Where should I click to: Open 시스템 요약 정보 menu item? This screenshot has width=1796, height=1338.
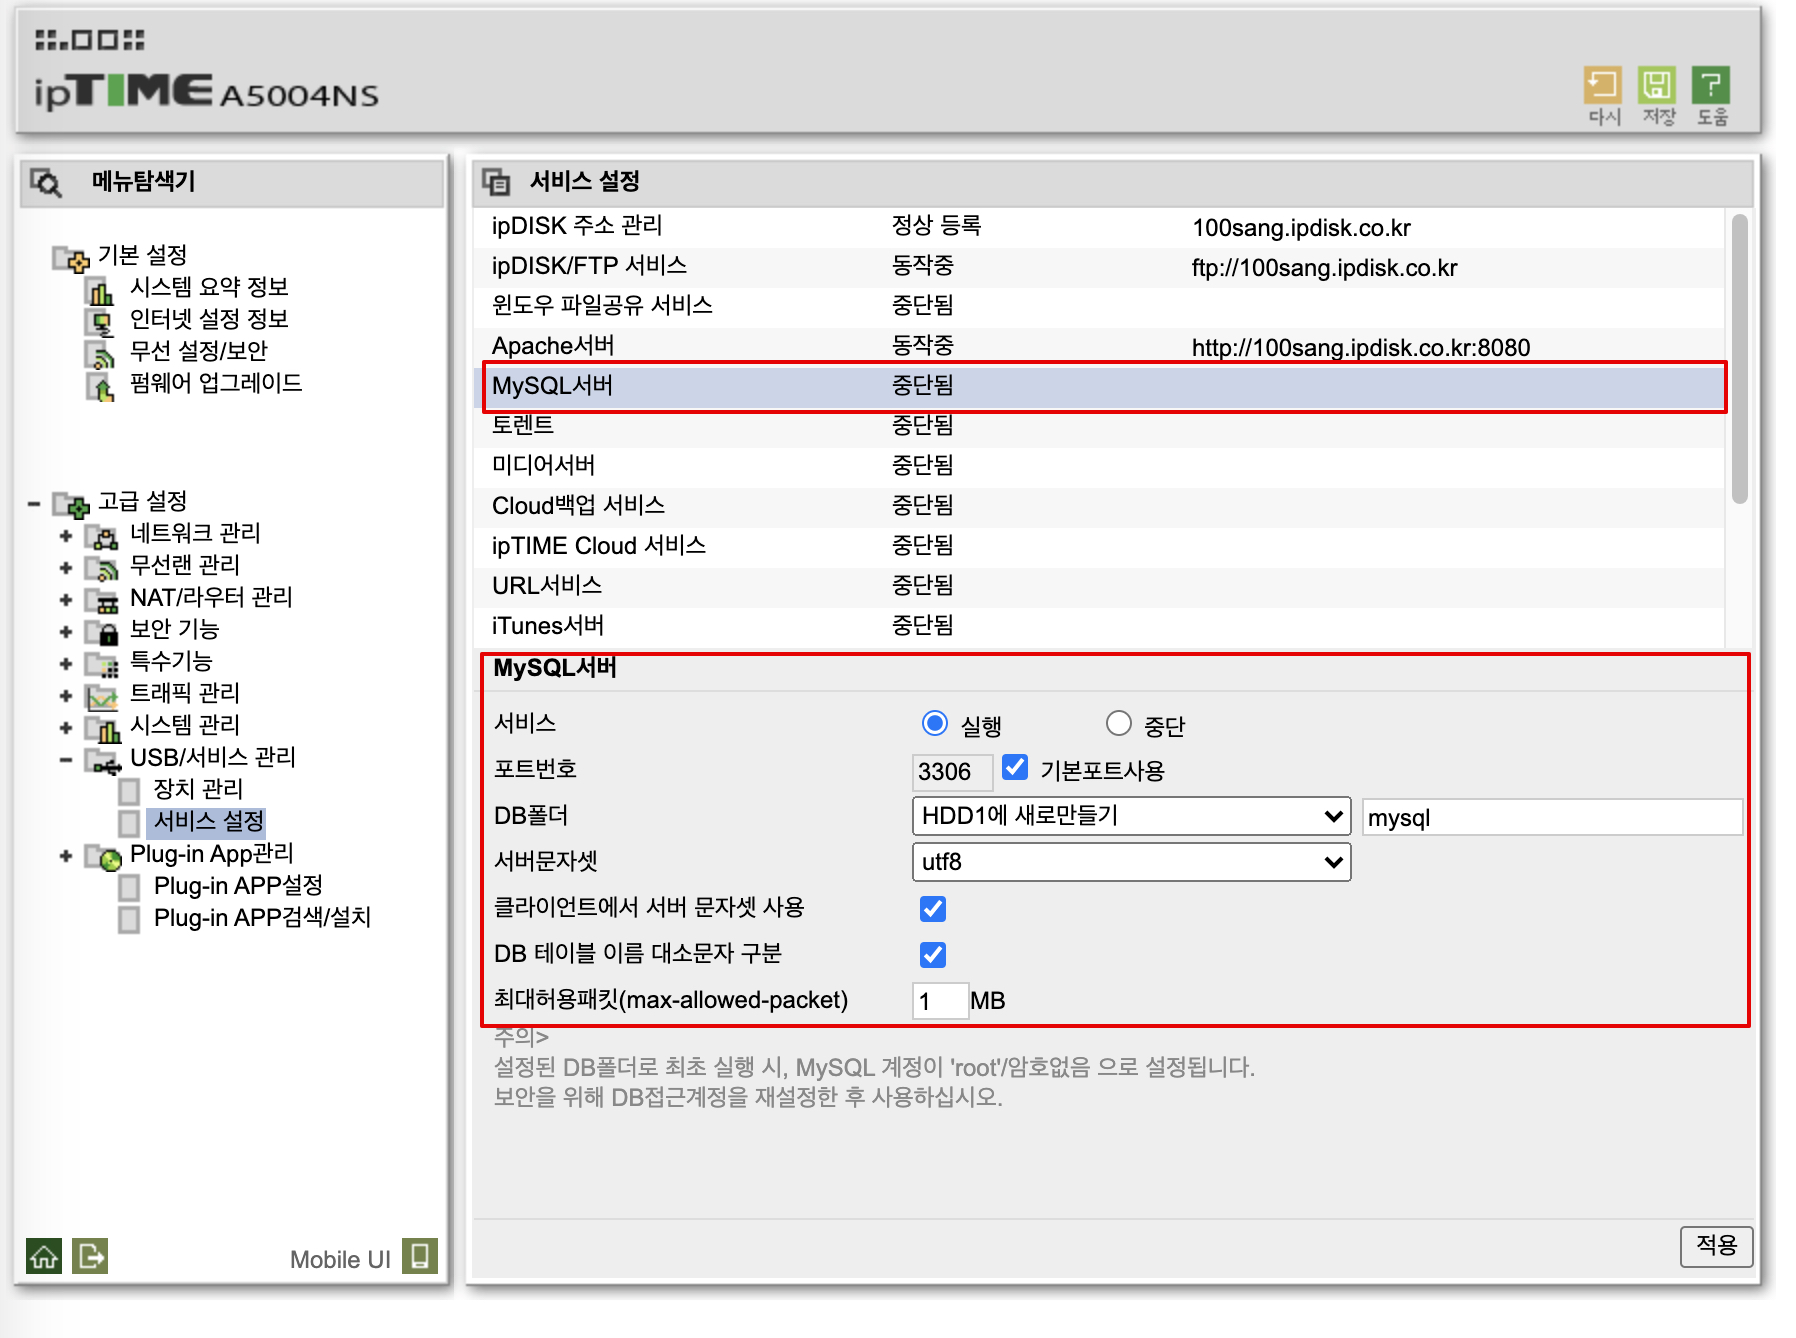tap(209, 287)
